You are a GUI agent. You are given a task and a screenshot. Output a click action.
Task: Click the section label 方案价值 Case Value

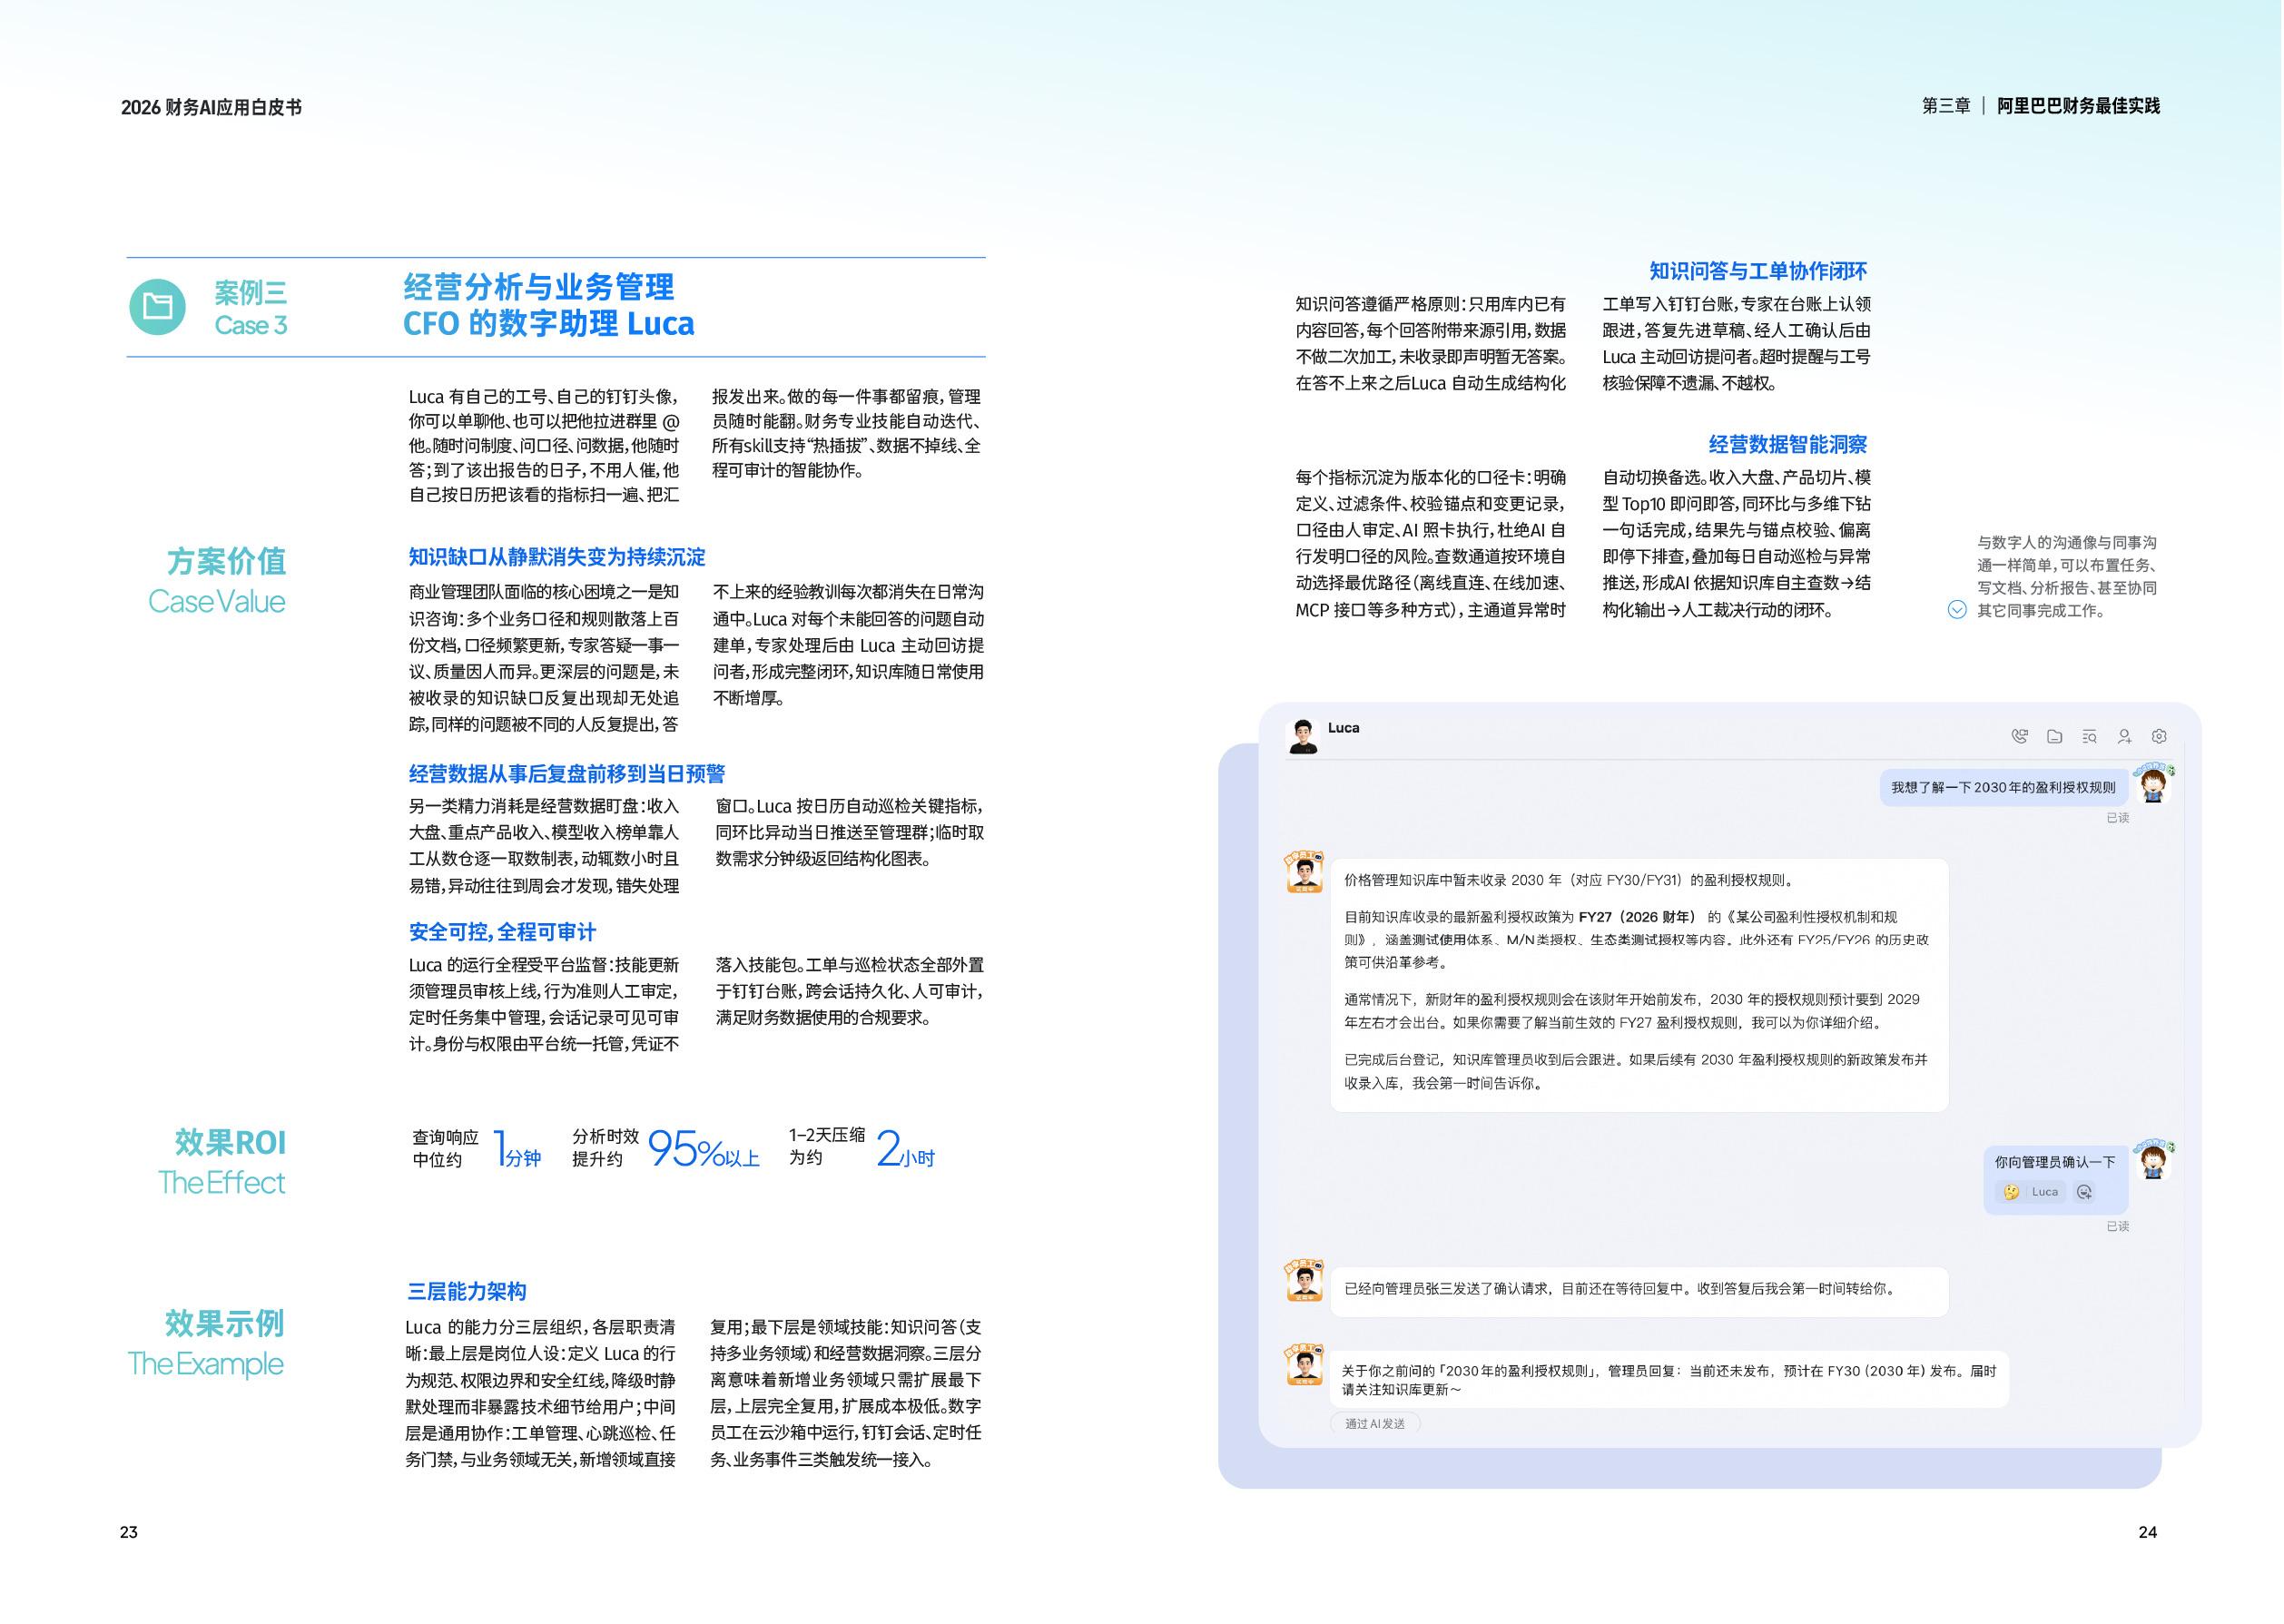pyautogui.click(x=217, y=580)
